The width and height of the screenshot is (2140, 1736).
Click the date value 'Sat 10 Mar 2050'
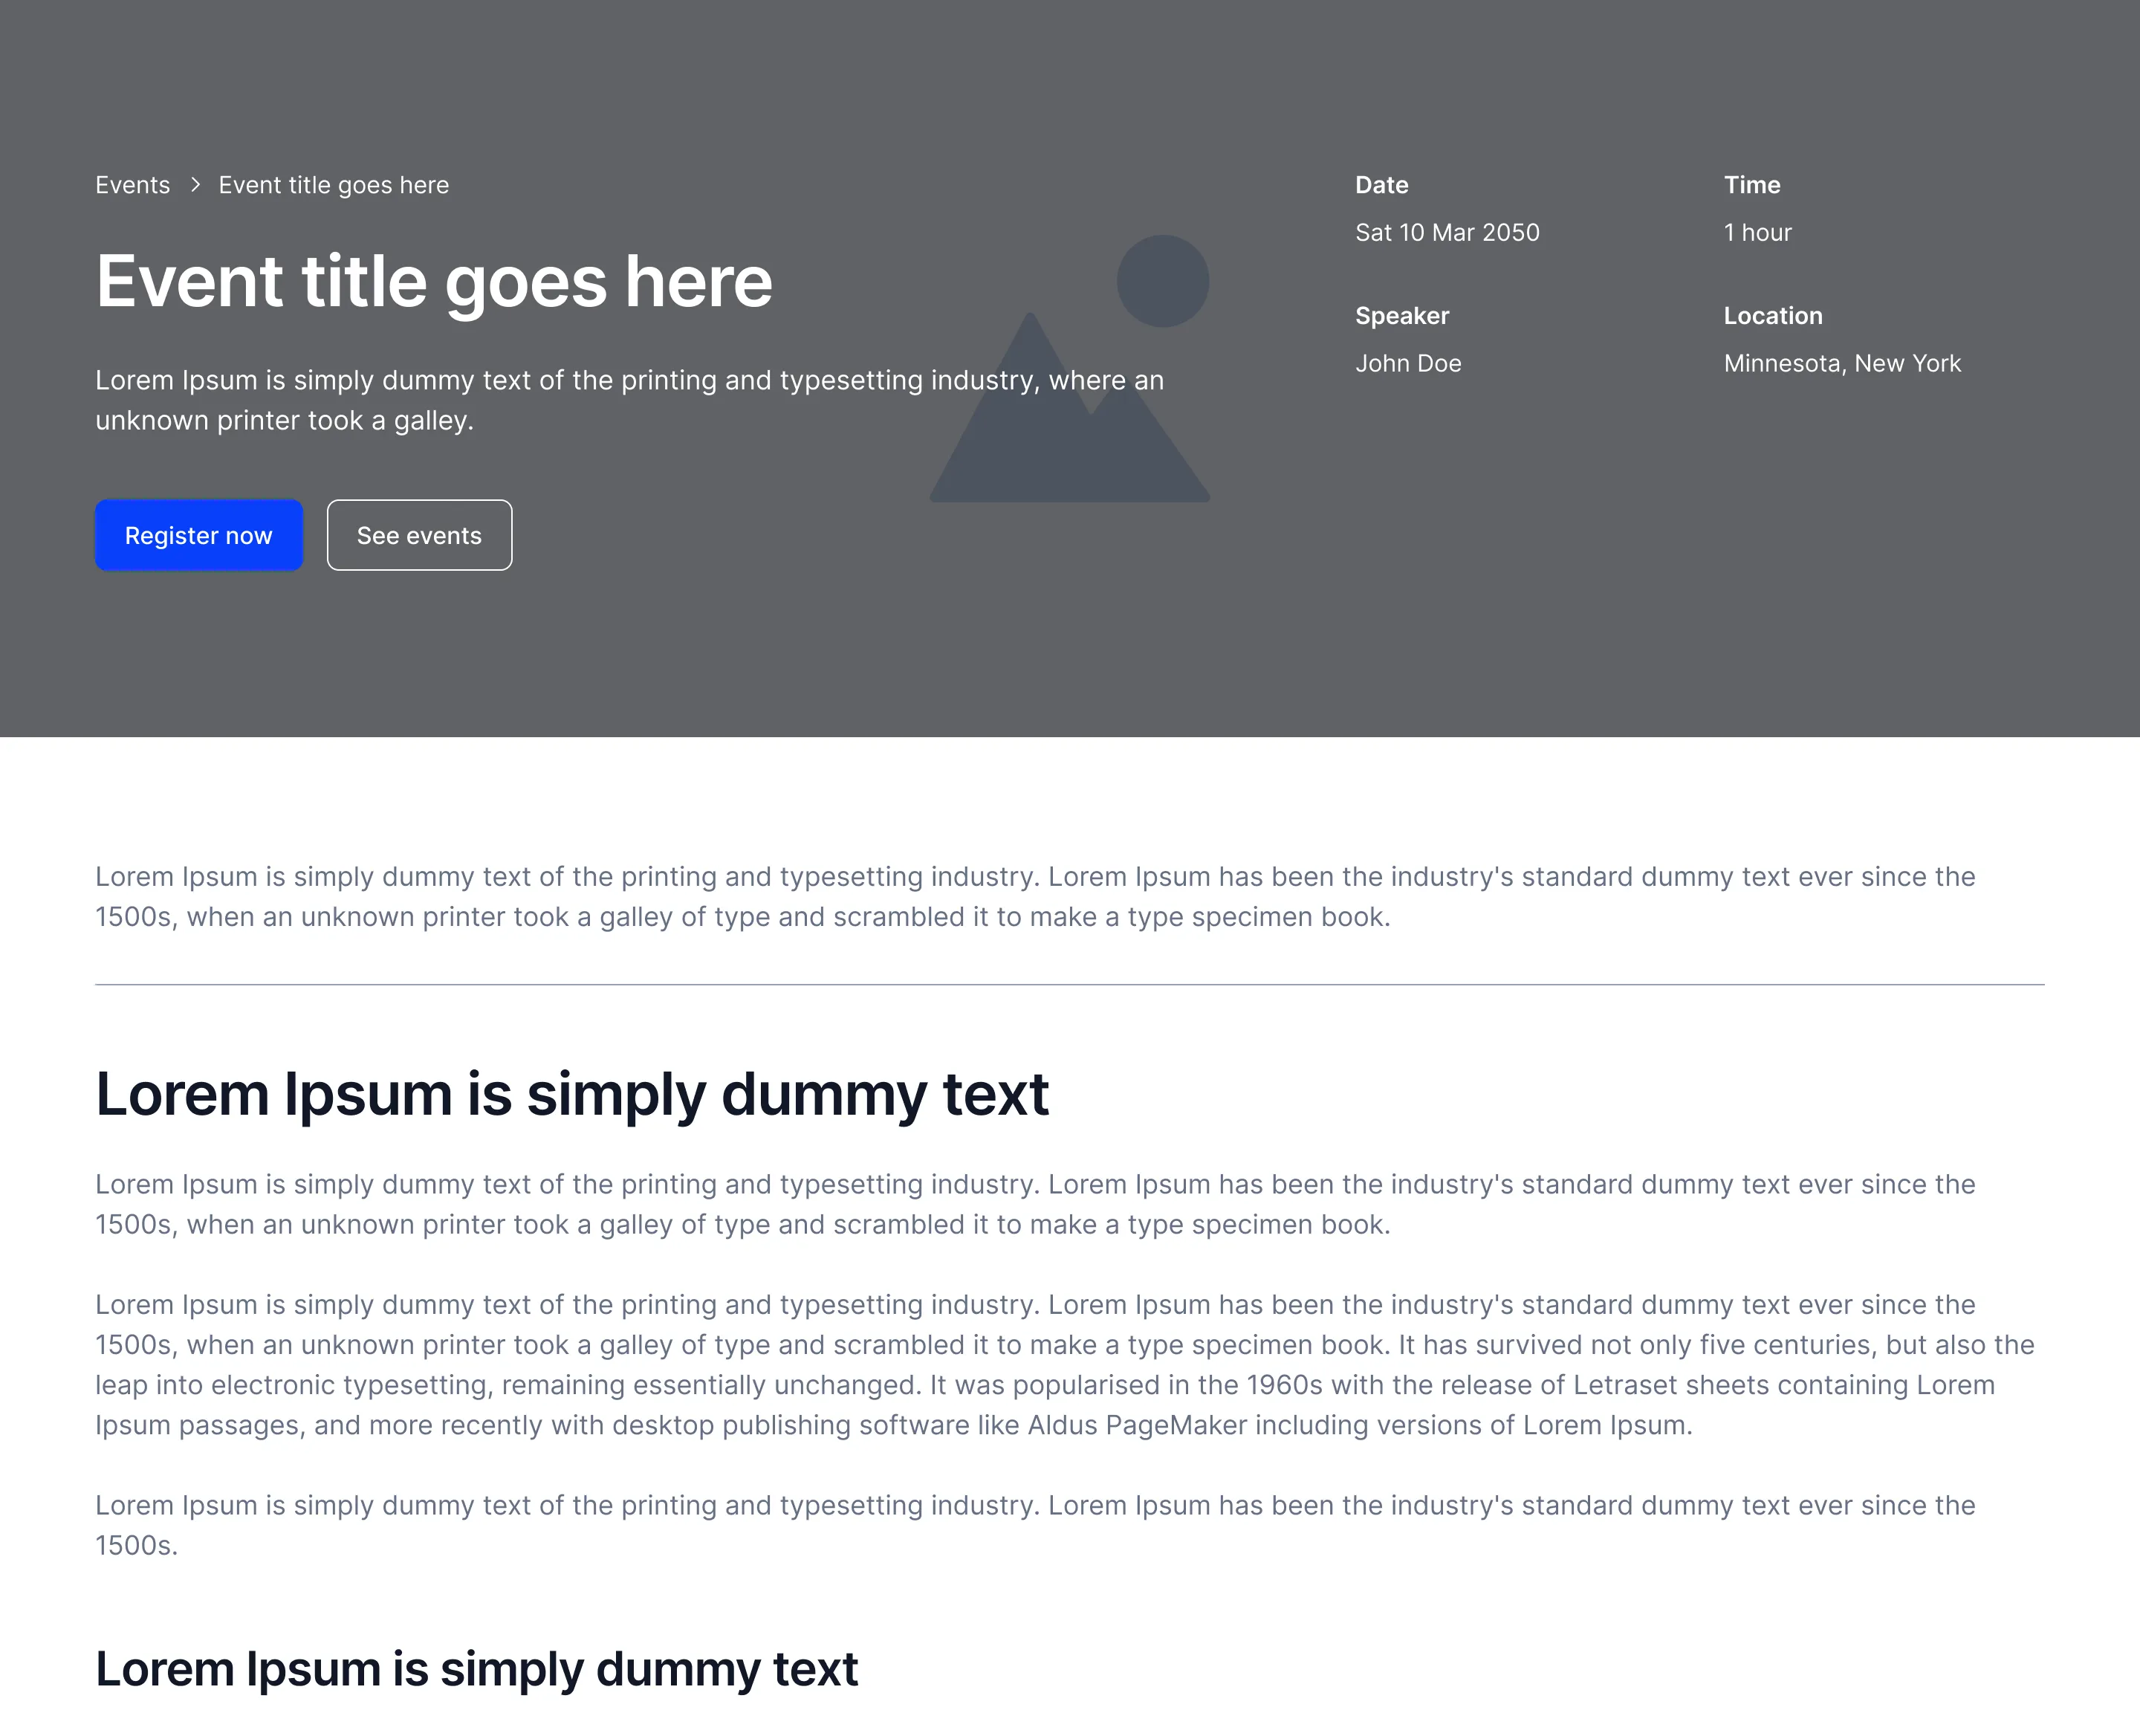point(1447,232)
